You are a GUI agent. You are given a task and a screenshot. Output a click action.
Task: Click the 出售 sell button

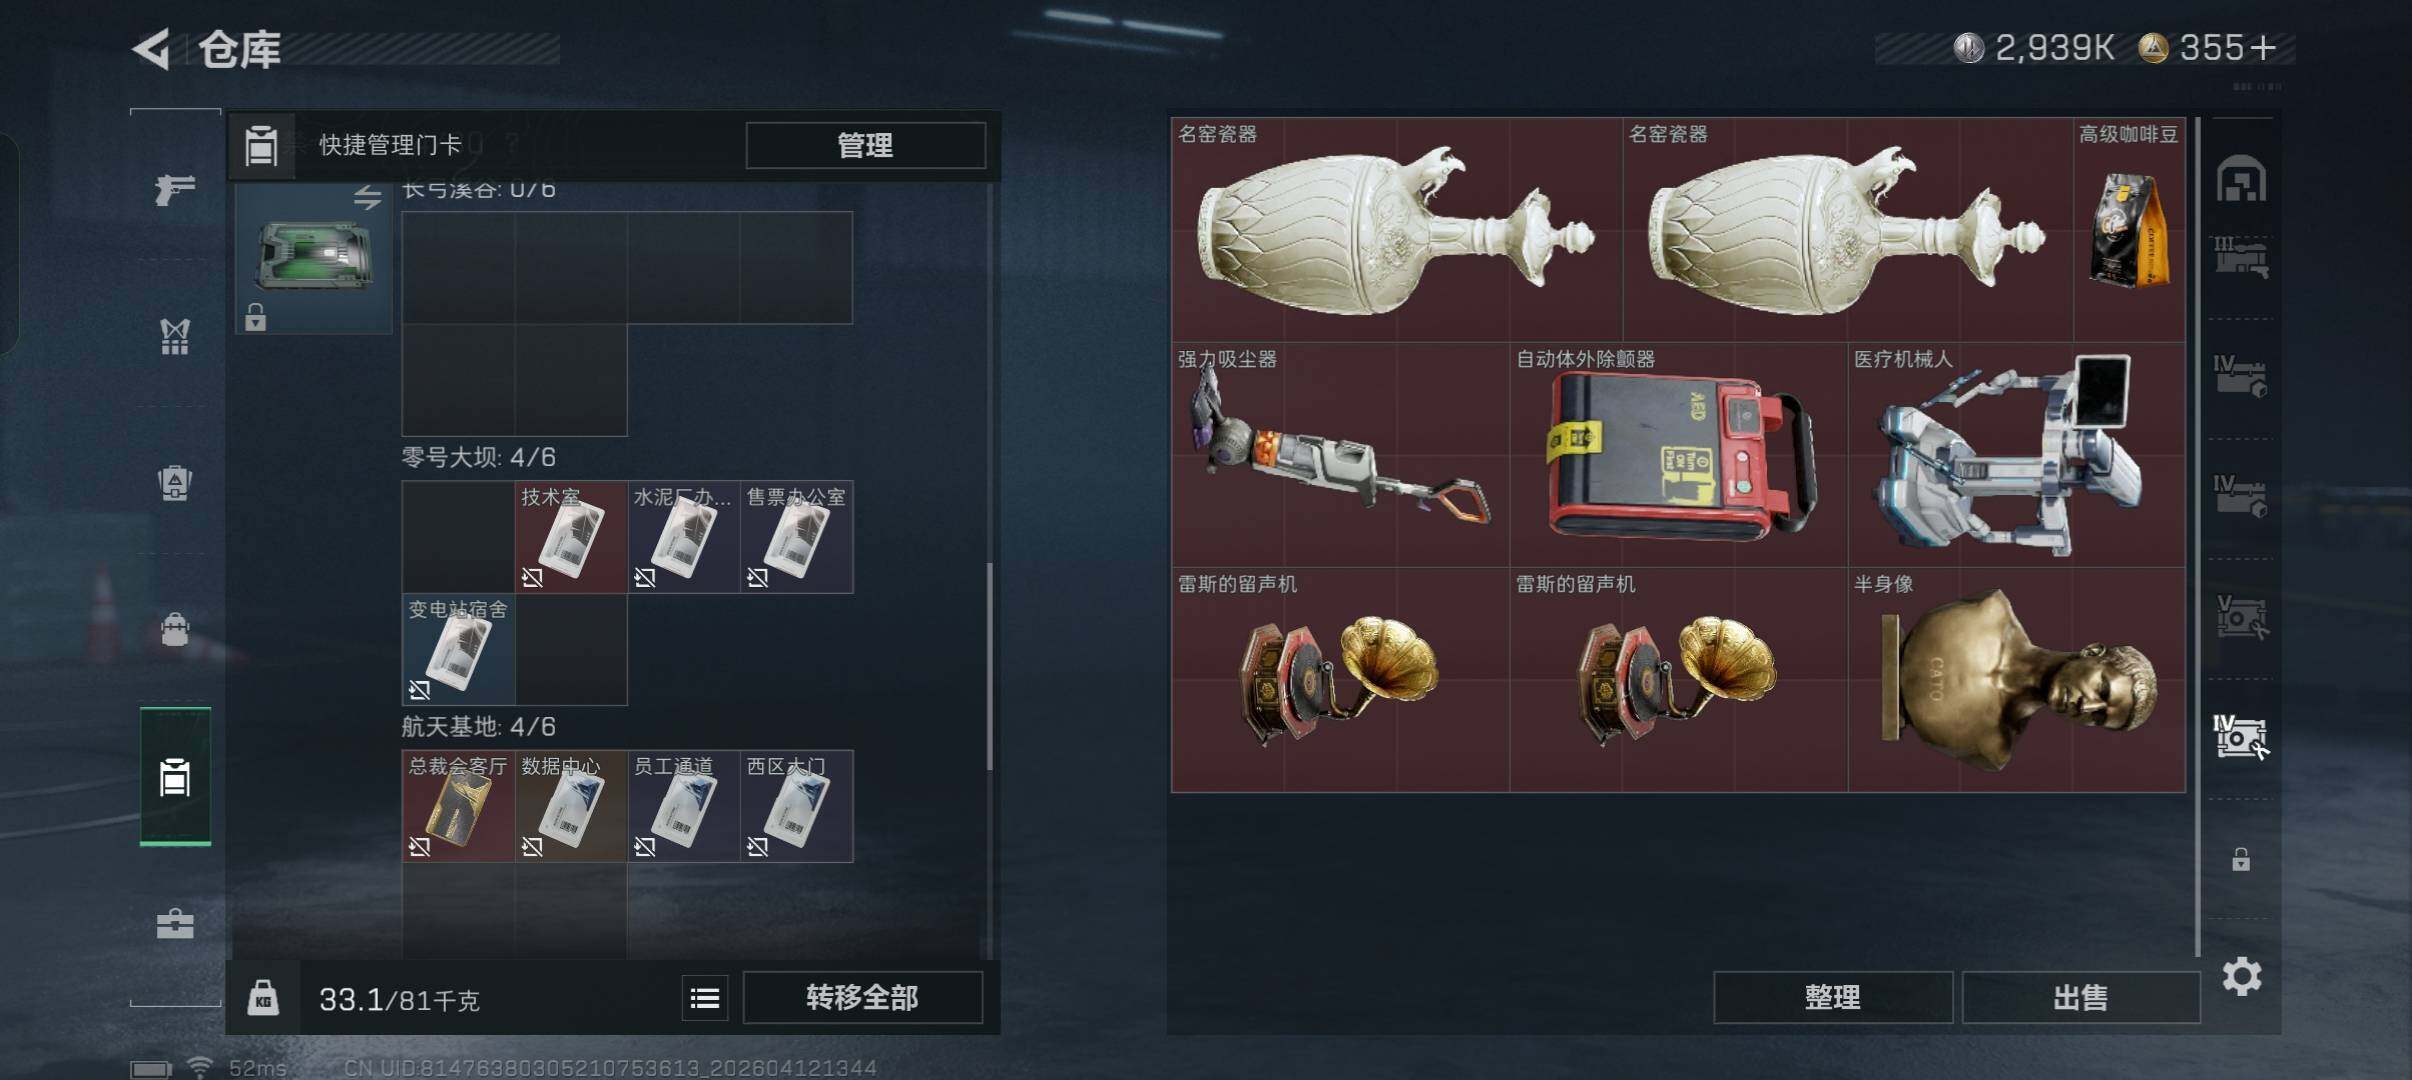[x=2080, y=997]
